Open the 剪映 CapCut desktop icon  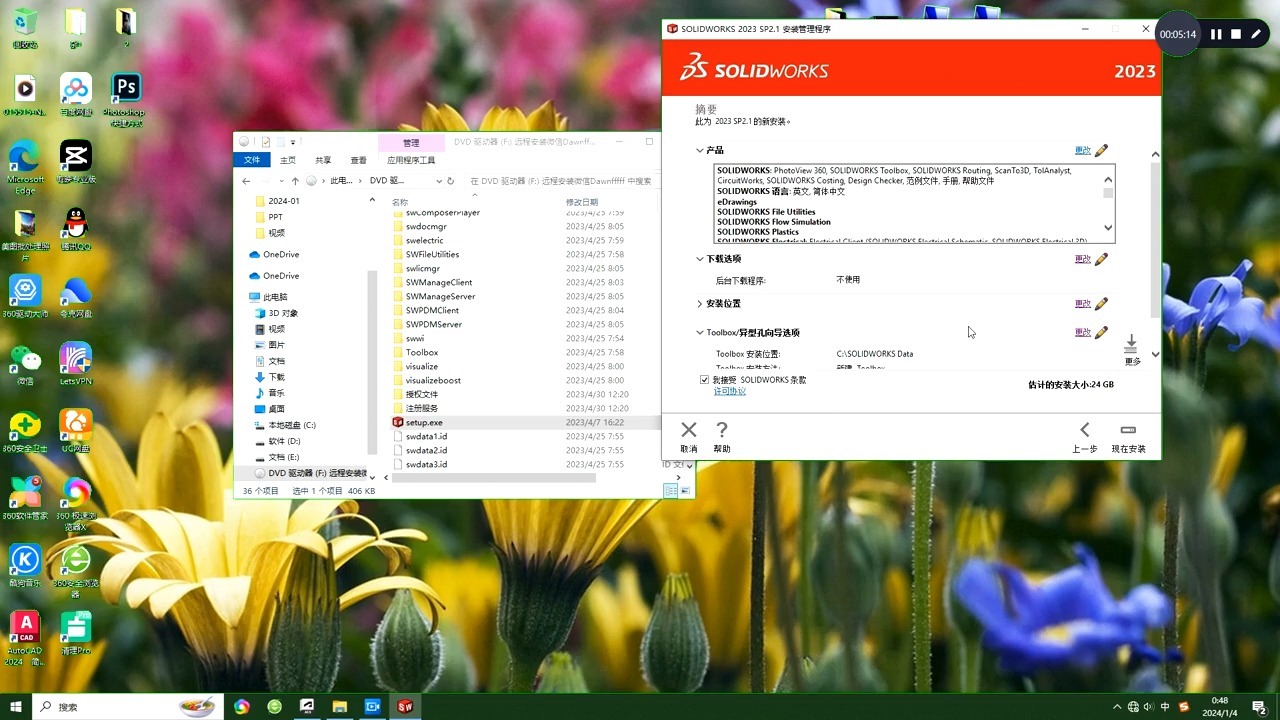click(75, 162)
